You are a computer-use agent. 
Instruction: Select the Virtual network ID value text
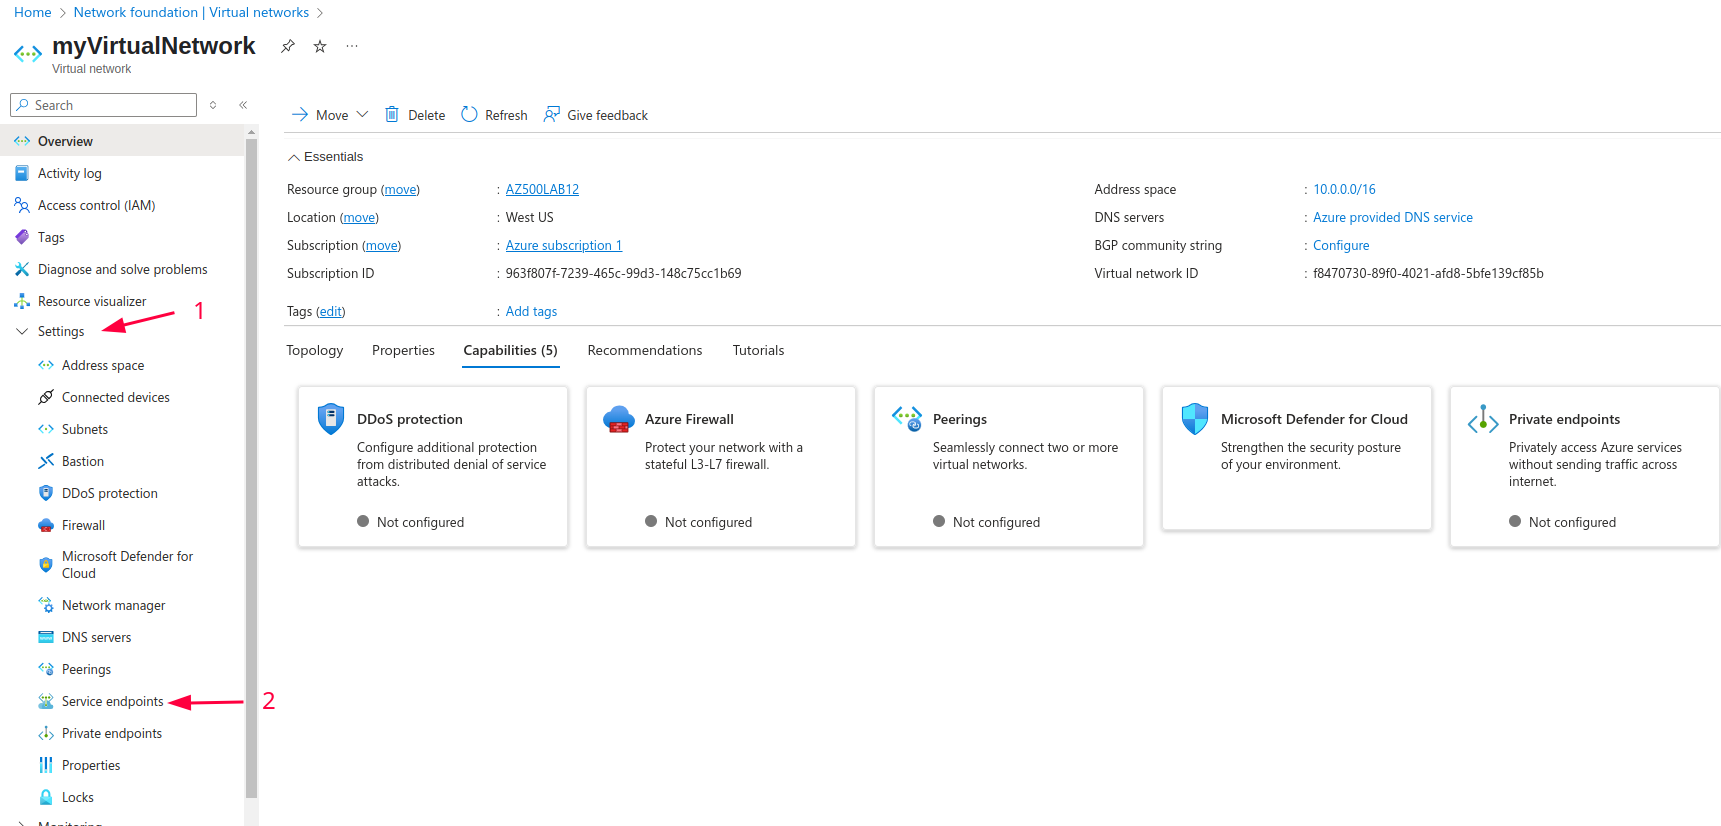point(1428,273)
